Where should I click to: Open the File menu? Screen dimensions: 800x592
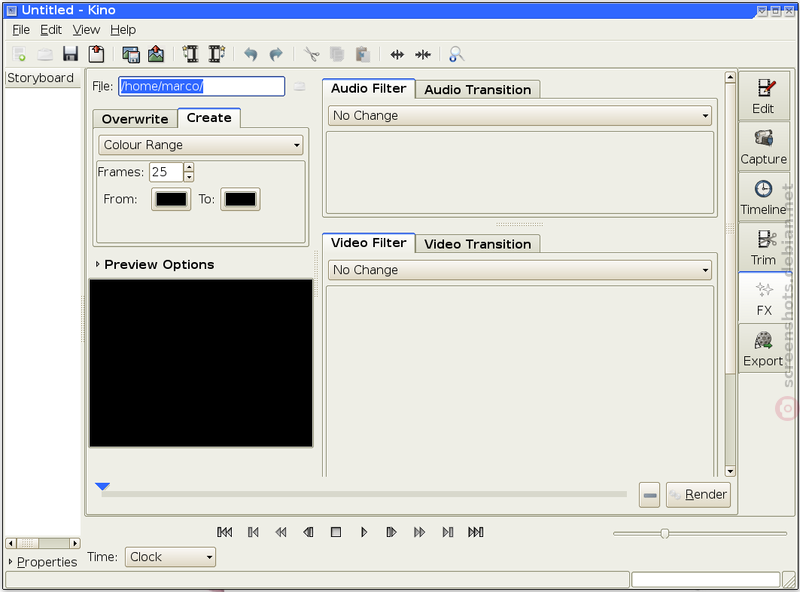tap(21, 30)
